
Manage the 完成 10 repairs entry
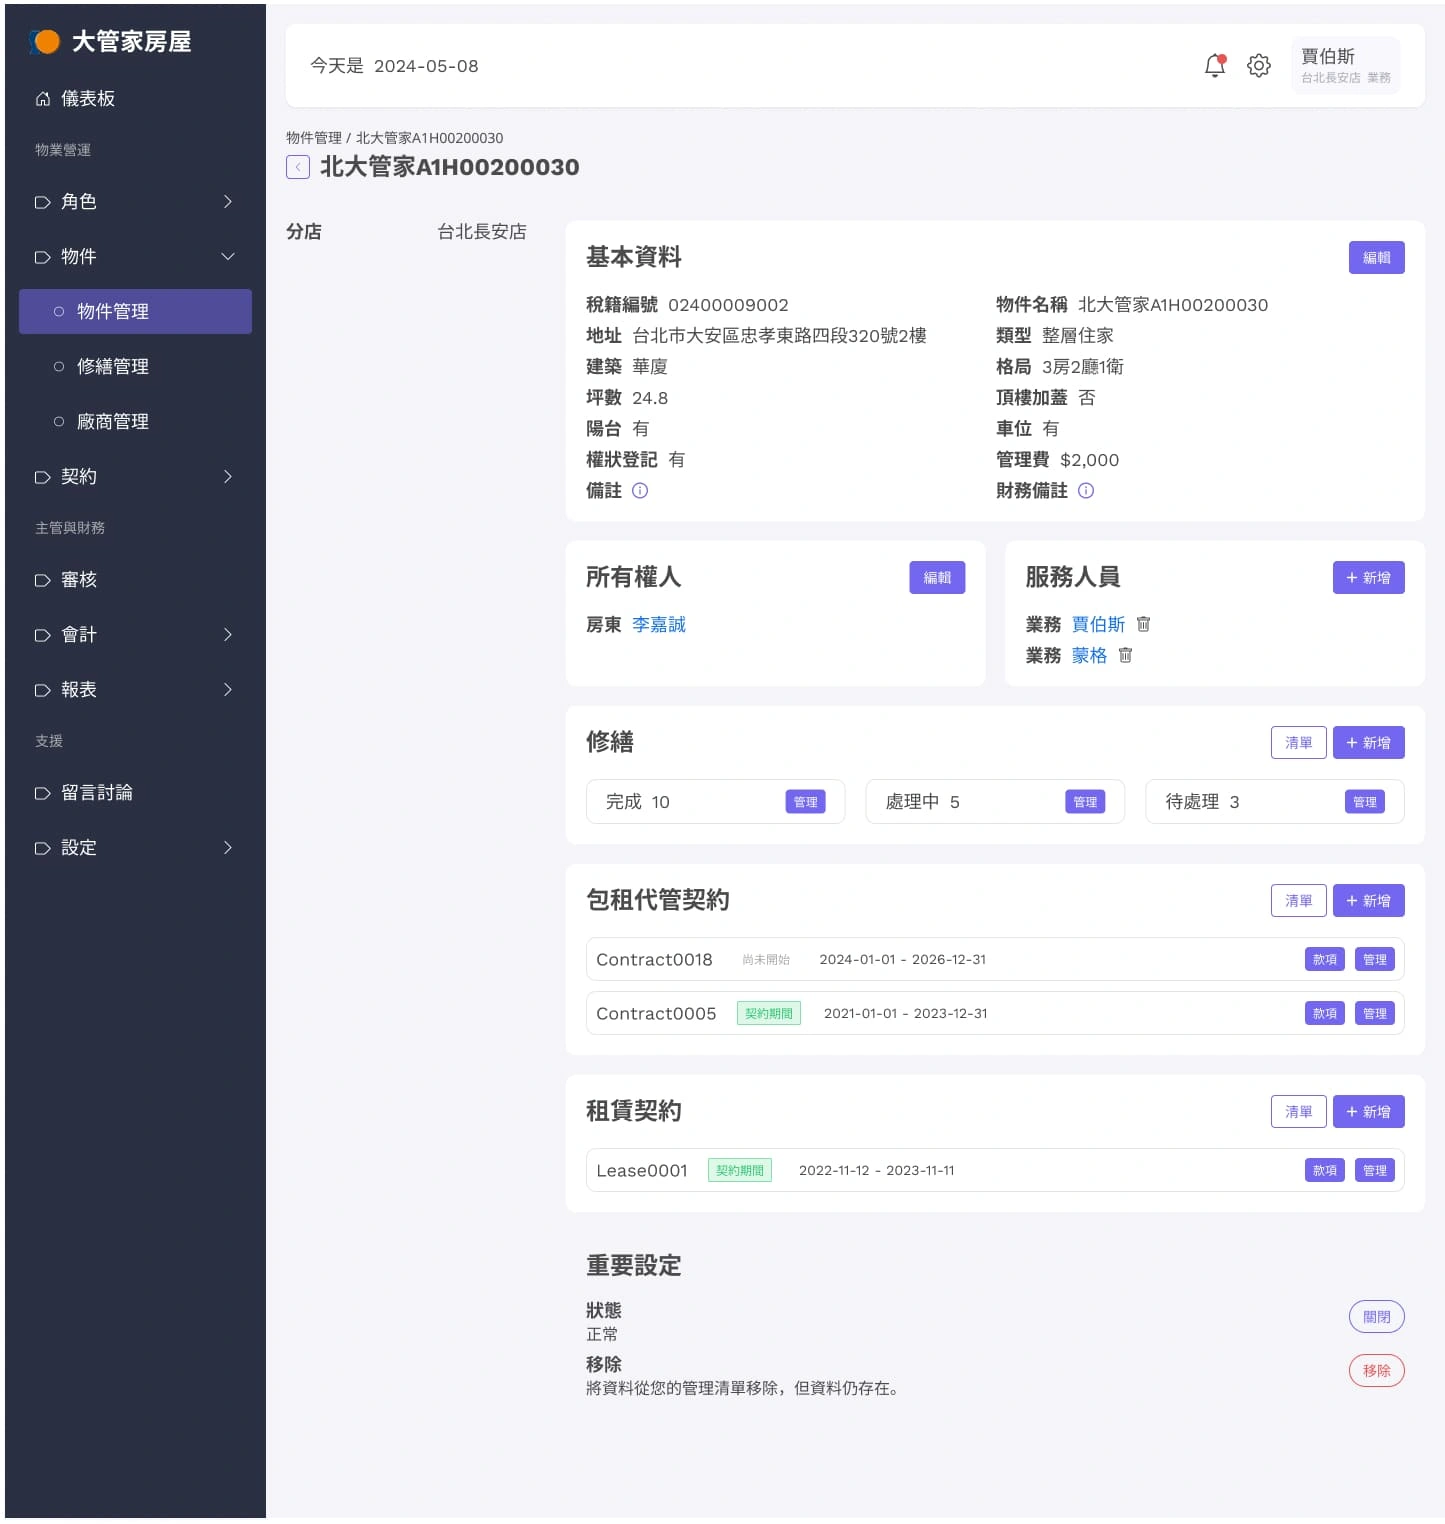tap(806, 801)
